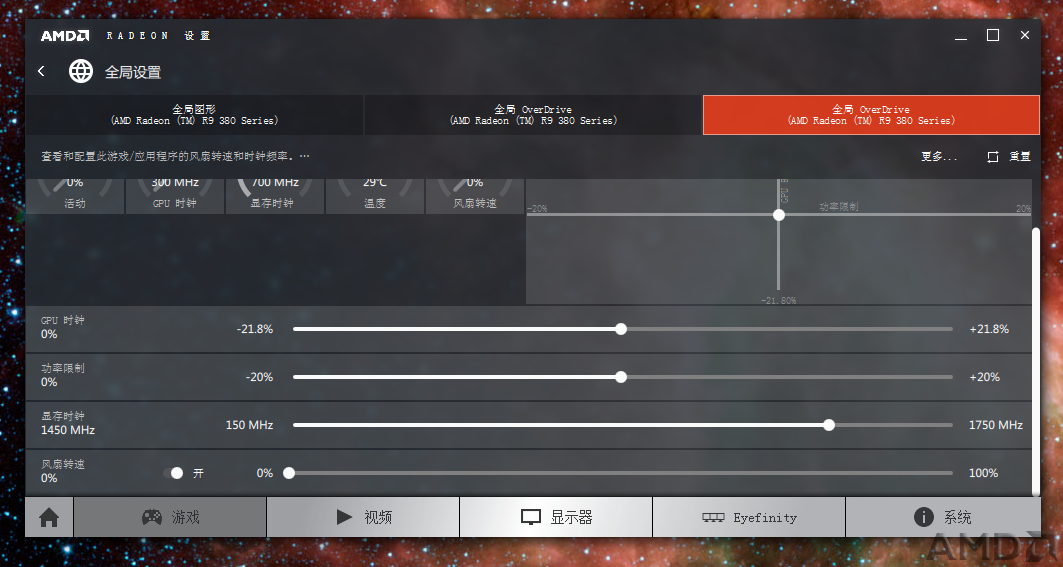Click the 150 MHz minimum label
The width and height of the screenshot is (1063, 567).
(249, 425)
